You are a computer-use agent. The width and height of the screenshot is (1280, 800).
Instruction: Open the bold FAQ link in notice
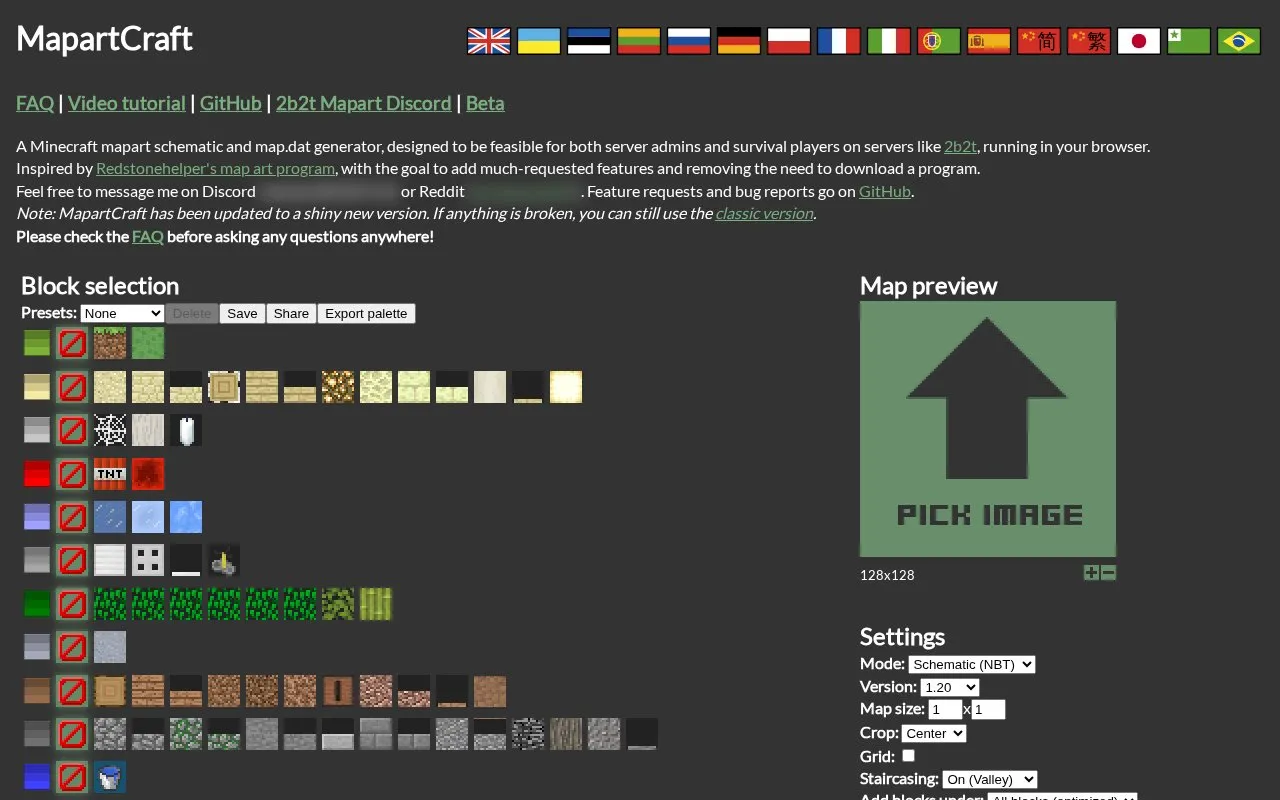pos(148,237)
